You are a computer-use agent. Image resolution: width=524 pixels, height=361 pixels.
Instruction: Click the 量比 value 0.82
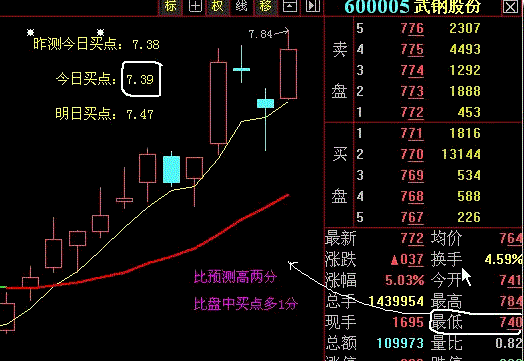[x=509, y=343]
